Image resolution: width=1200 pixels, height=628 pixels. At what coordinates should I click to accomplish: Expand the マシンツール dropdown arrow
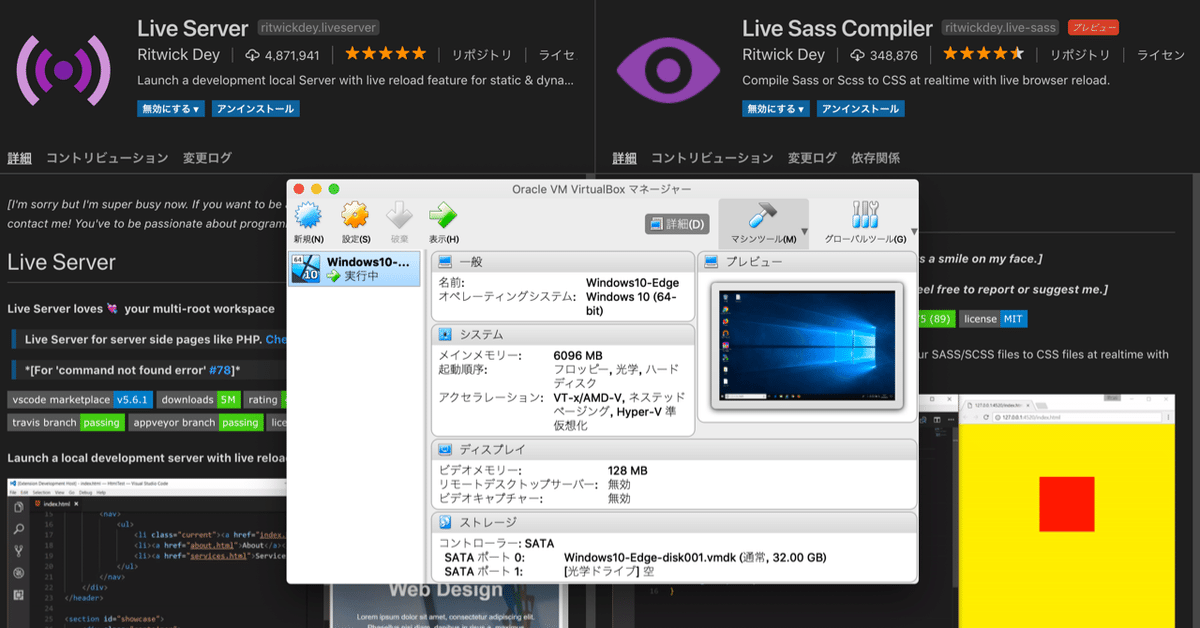(803, 232)
